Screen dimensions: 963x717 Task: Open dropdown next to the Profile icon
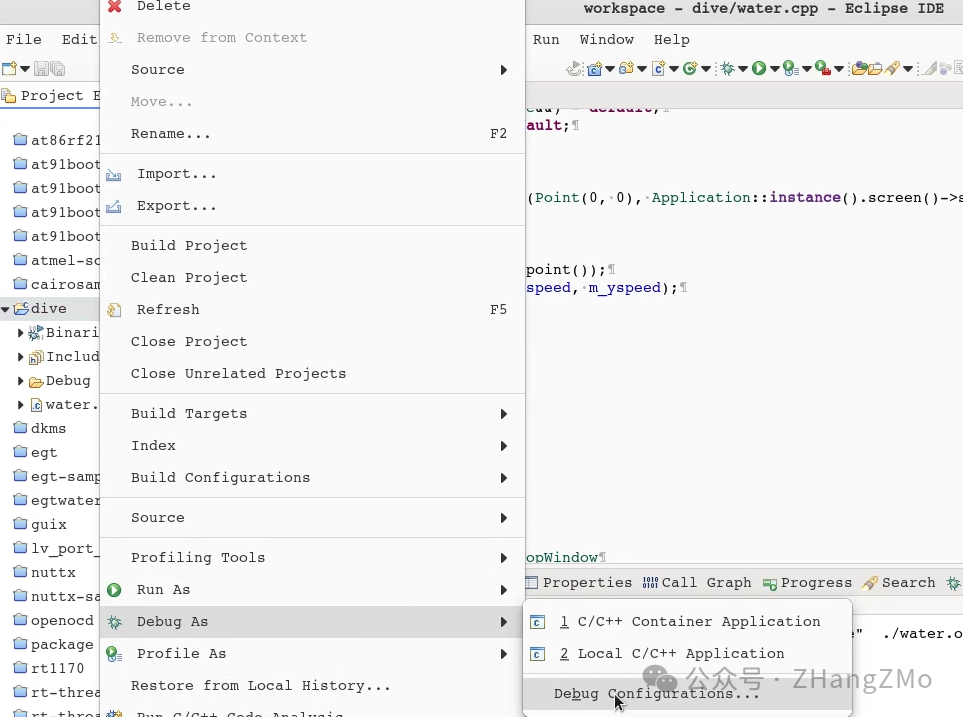(x=807, y=69)
